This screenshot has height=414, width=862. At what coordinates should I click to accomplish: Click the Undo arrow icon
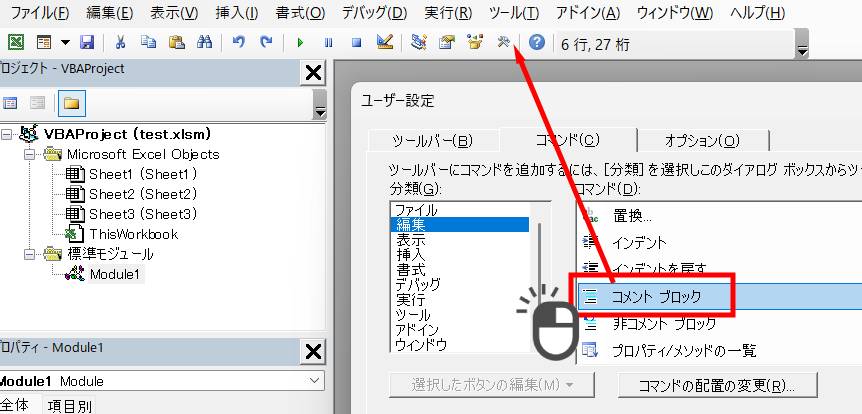[239, 42]
